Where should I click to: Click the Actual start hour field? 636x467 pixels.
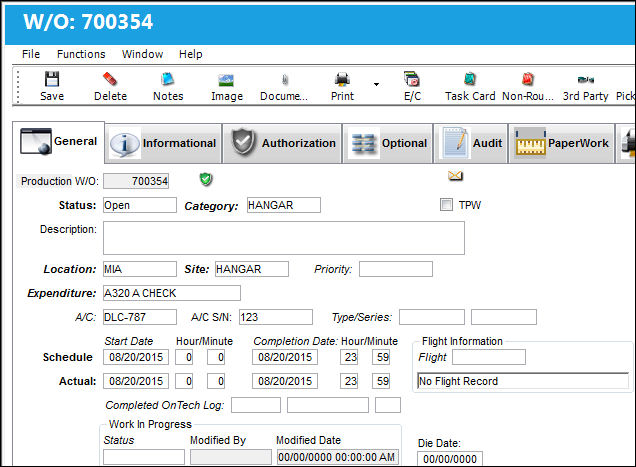pos(184,381)
